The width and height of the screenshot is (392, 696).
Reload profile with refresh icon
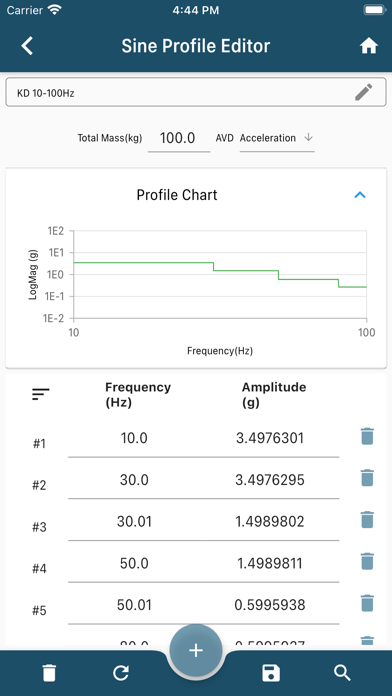click(x=121, y=673)
